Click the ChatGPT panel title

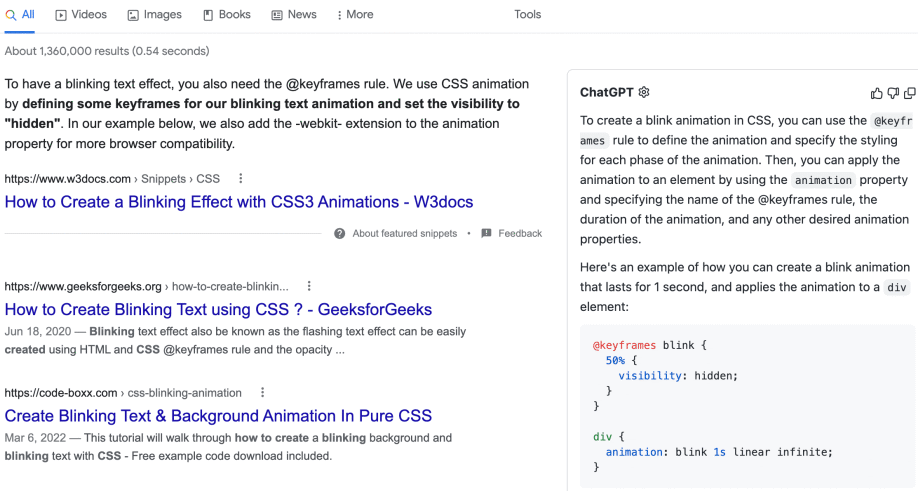click(607, 92)
